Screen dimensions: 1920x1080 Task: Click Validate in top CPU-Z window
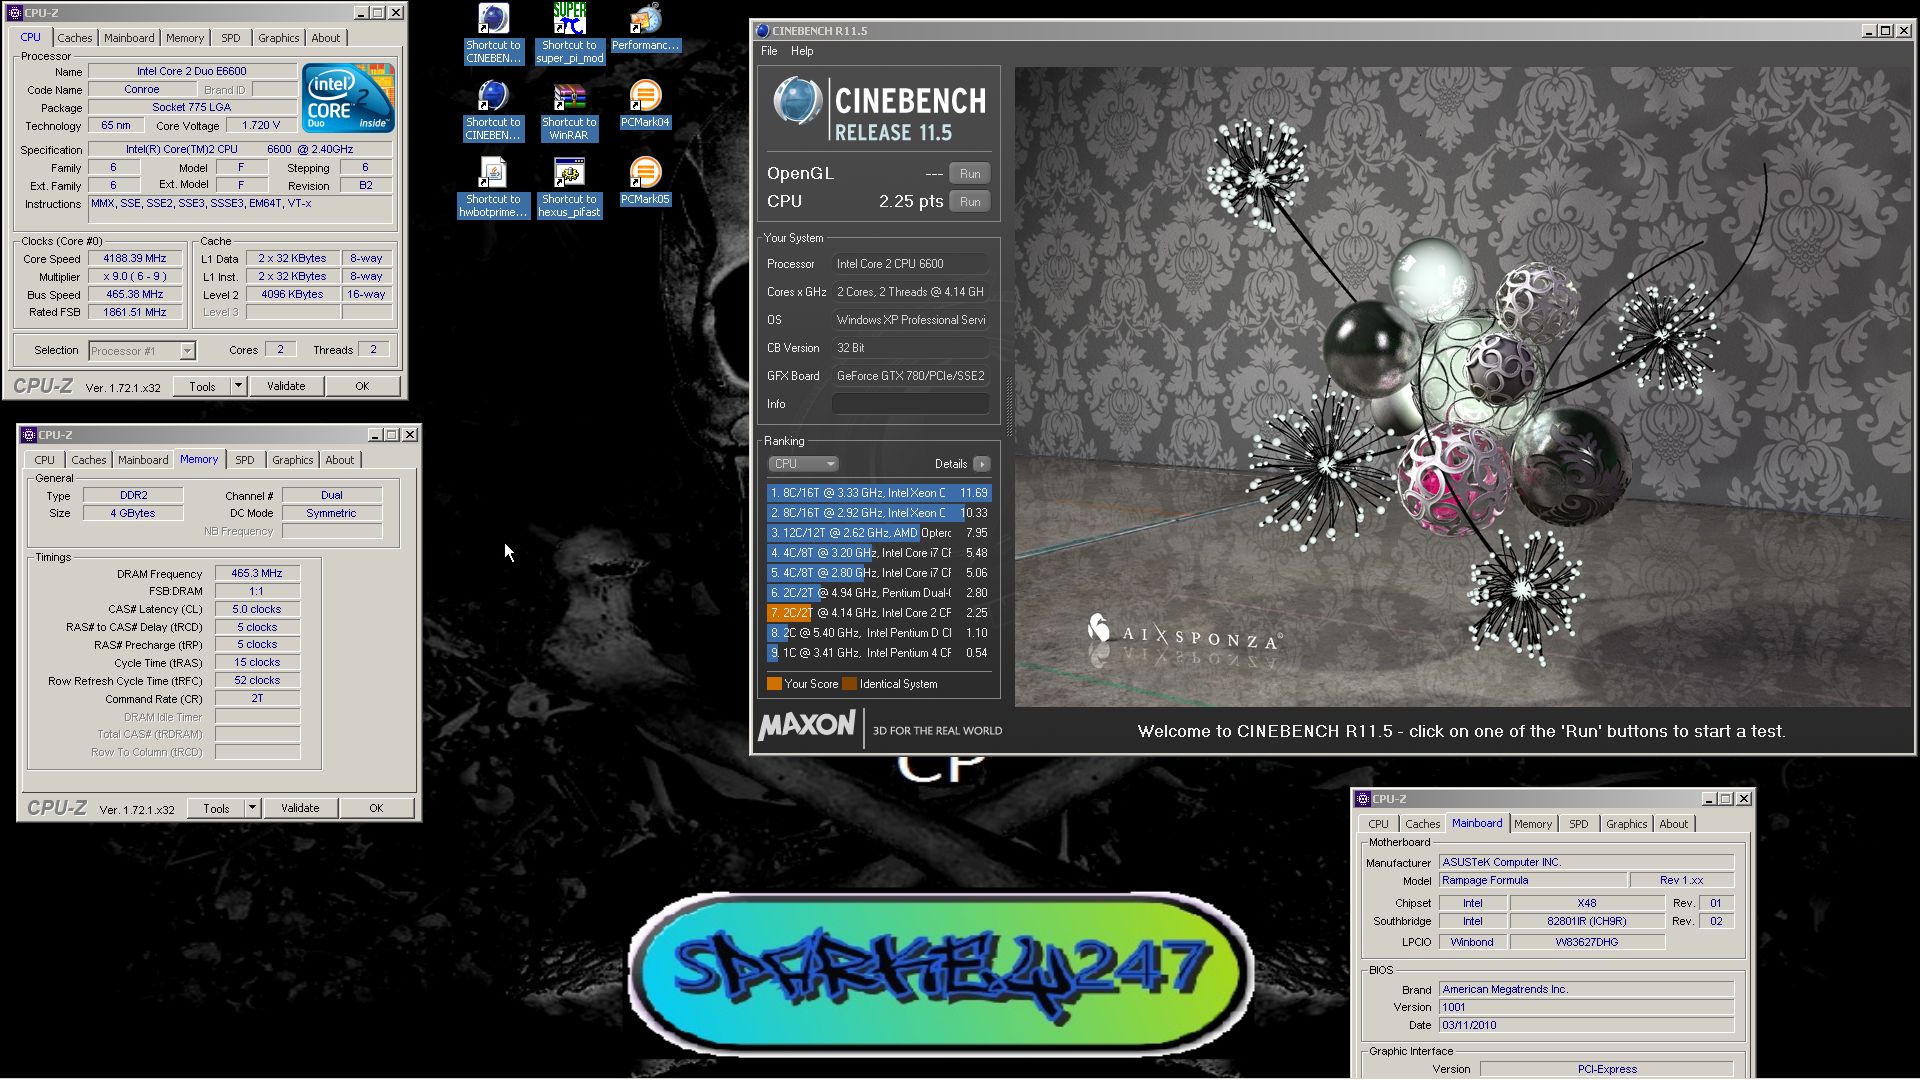click(286, 386)
